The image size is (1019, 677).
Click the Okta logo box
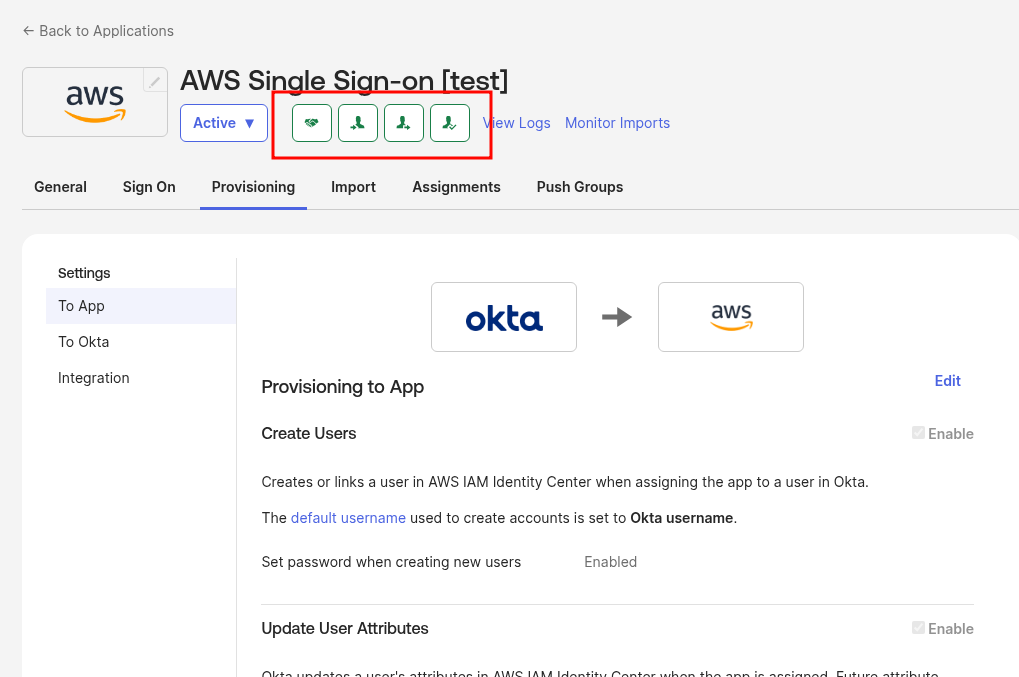pos(504,317)
